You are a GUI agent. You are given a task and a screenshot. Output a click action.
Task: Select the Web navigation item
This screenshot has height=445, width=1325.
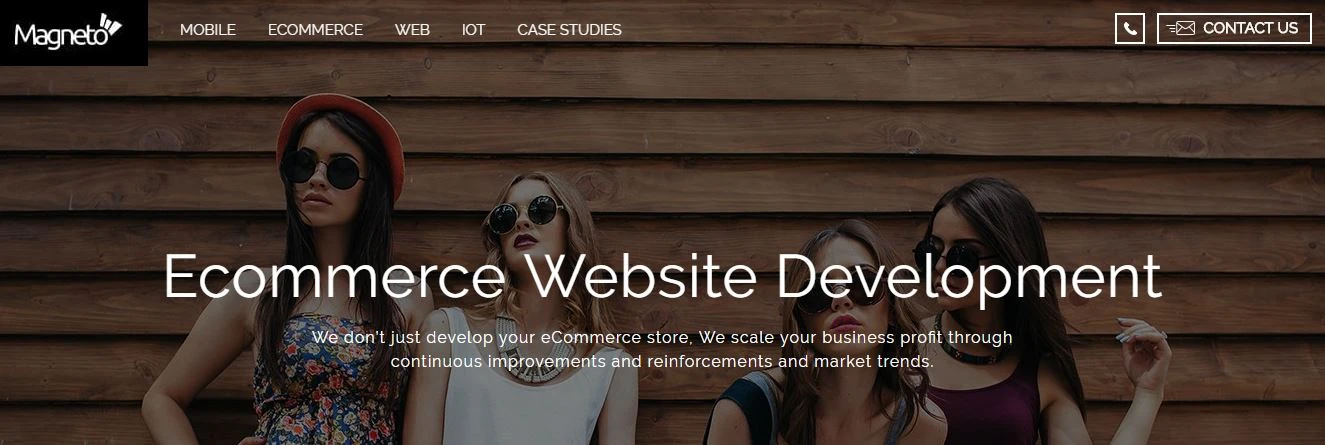[x=412, y=30]
